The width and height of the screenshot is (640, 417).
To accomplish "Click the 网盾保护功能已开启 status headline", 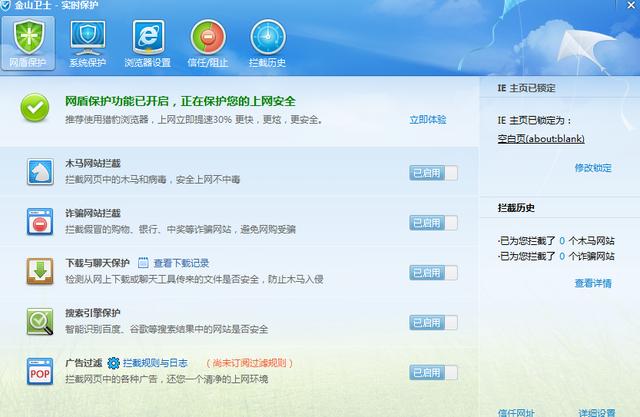I will (180, 101).
